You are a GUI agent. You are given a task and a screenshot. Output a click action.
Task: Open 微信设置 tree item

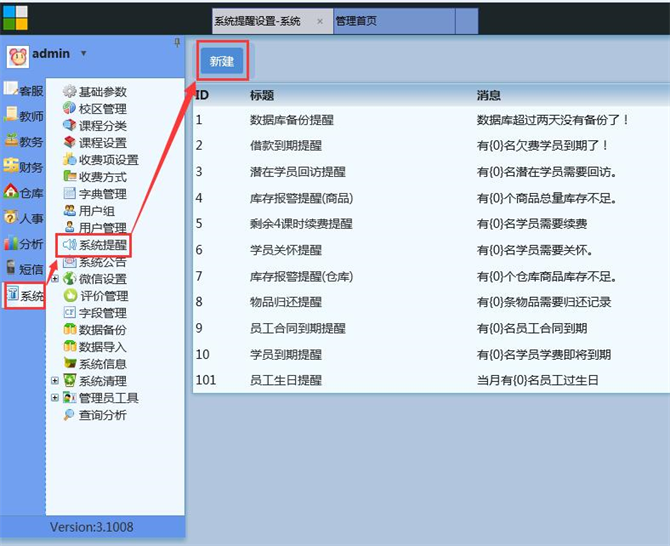(x=94, y=279)
